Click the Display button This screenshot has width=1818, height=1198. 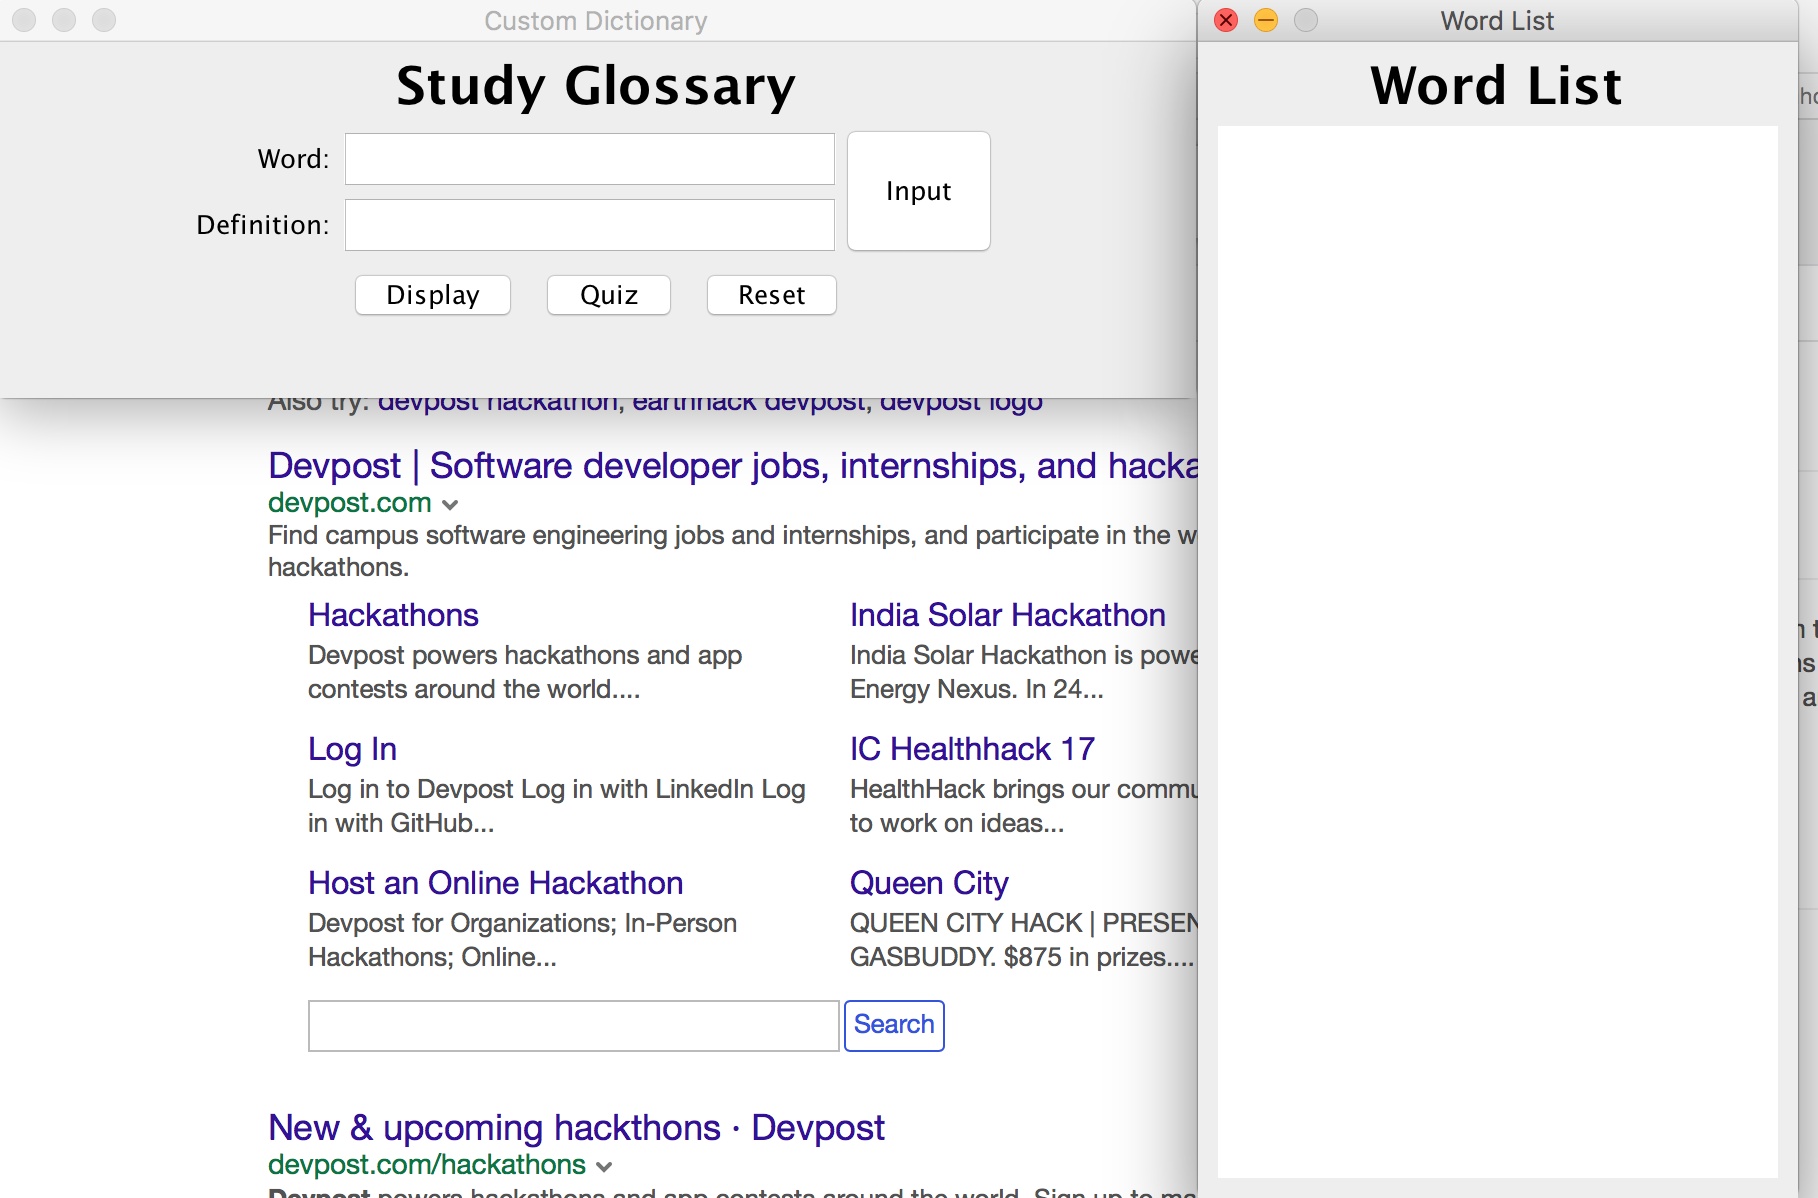click(433, 295)
